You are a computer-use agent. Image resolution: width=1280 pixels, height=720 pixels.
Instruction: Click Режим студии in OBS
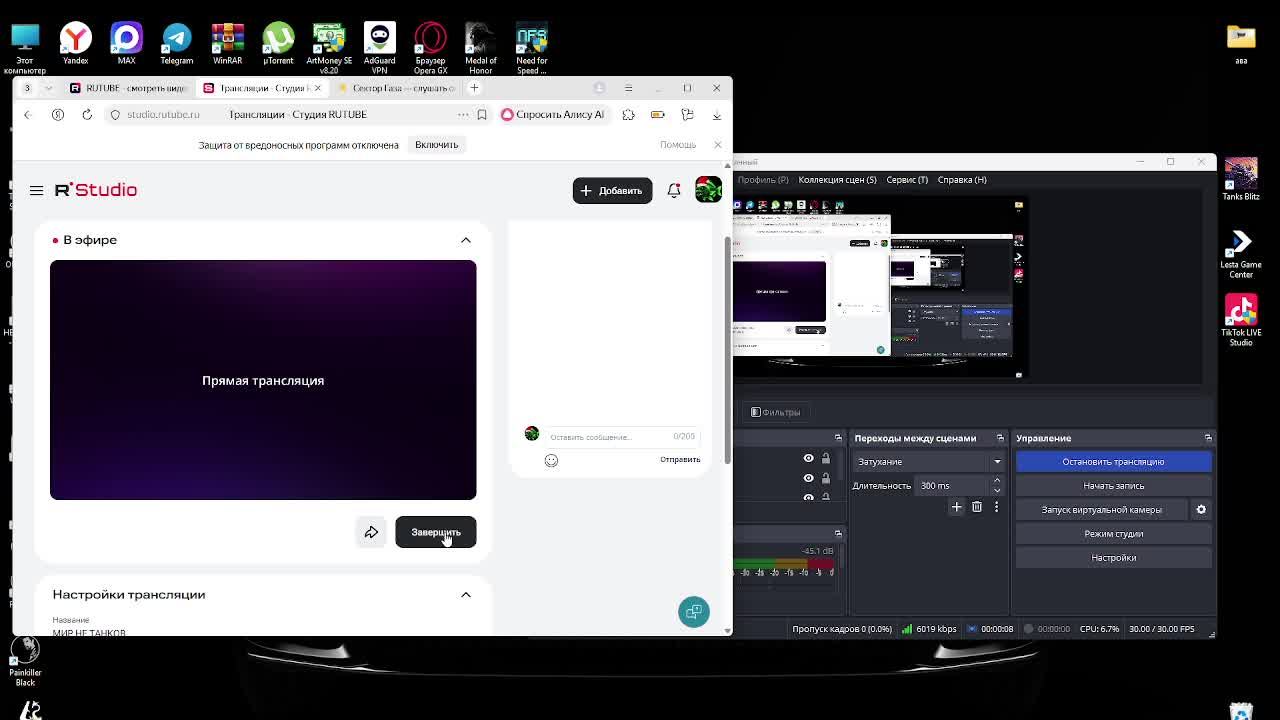(1113, 534)
